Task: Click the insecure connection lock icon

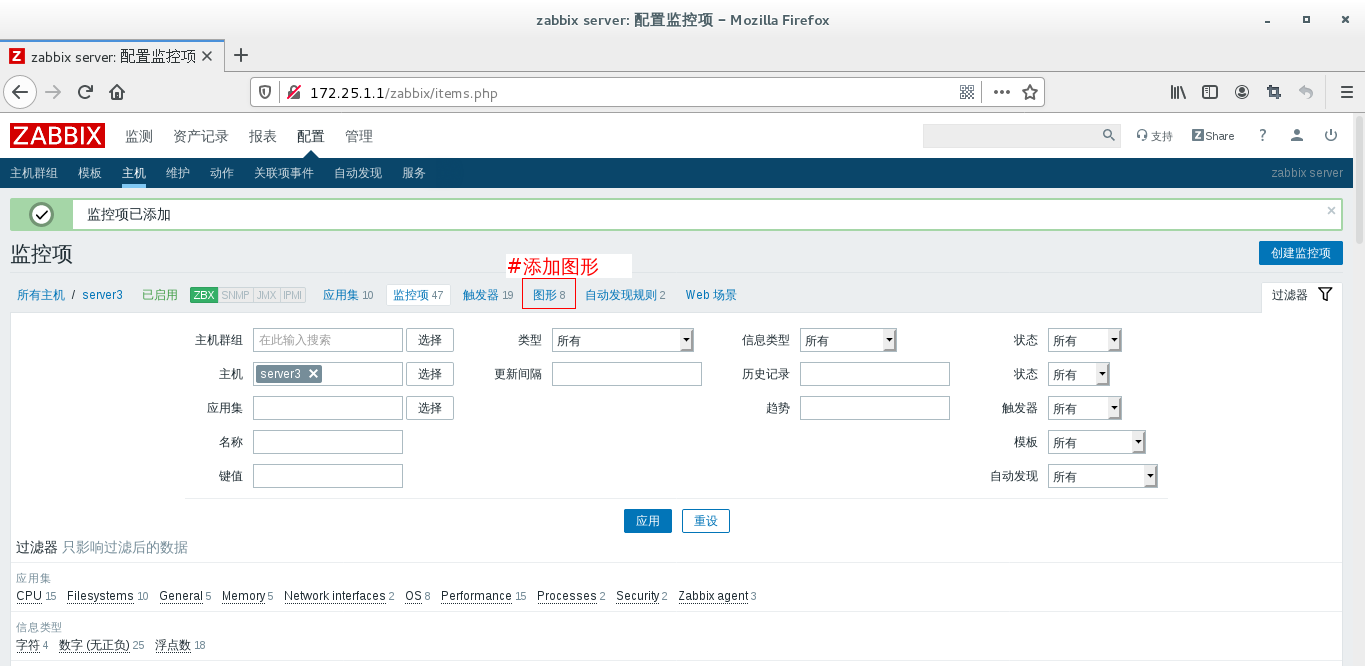Action: click(x=293, y=92)
